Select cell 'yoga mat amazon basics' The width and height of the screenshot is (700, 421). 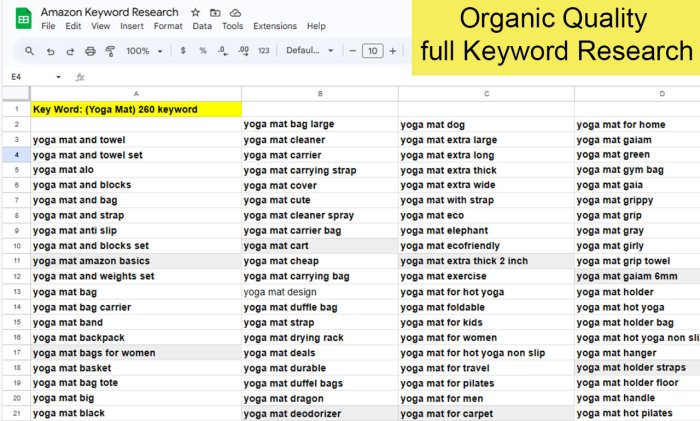136,261
